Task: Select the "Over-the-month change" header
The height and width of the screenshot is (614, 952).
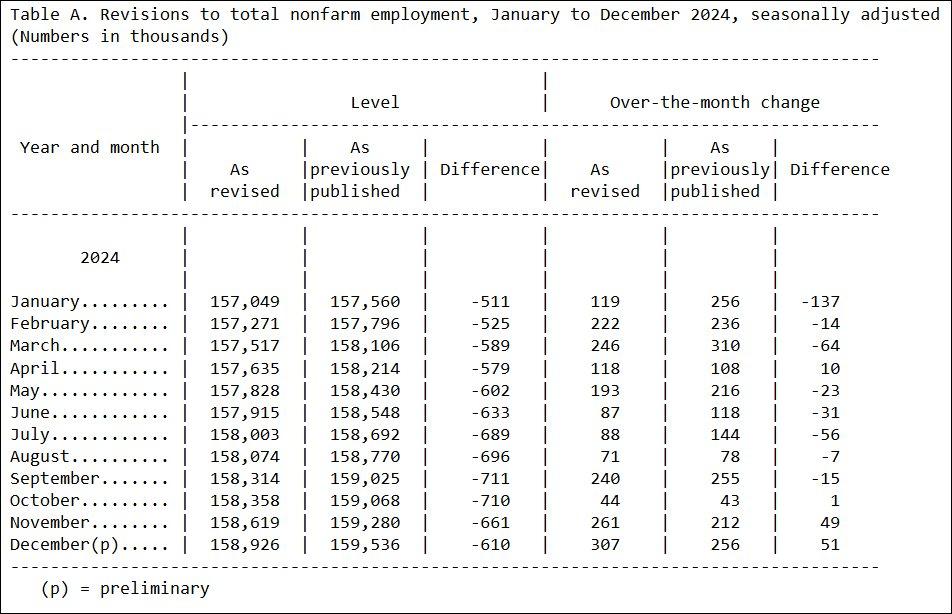Action: [x=714, y=101]
